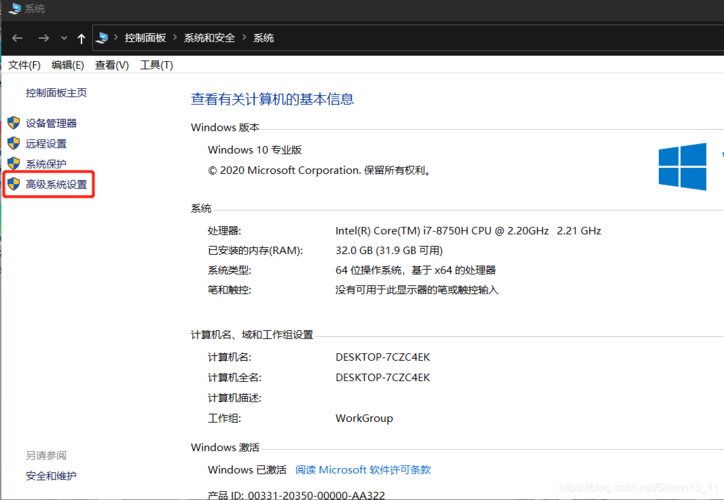Click the Windows 10 logo image
The width and height of the screenshot is (724, 500).
683,166
